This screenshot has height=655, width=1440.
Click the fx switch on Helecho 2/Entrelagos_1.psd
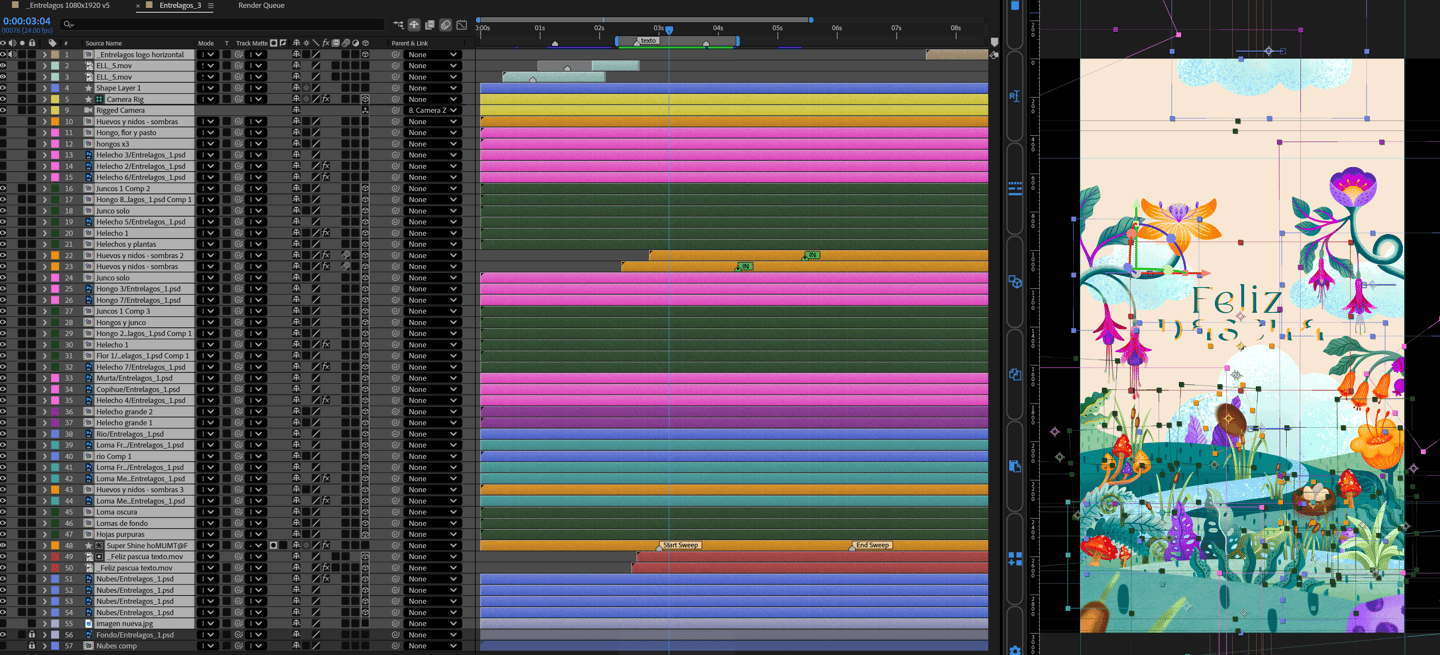coord(326,166)
